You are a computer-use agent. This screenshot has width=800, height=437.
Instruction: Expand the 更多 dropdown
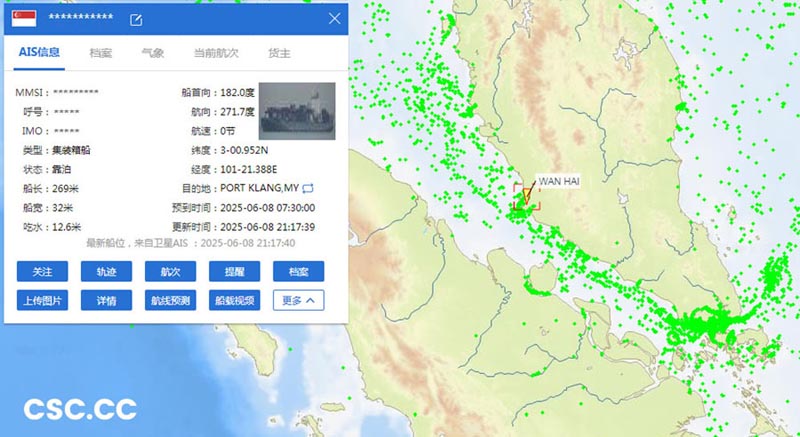298,299
